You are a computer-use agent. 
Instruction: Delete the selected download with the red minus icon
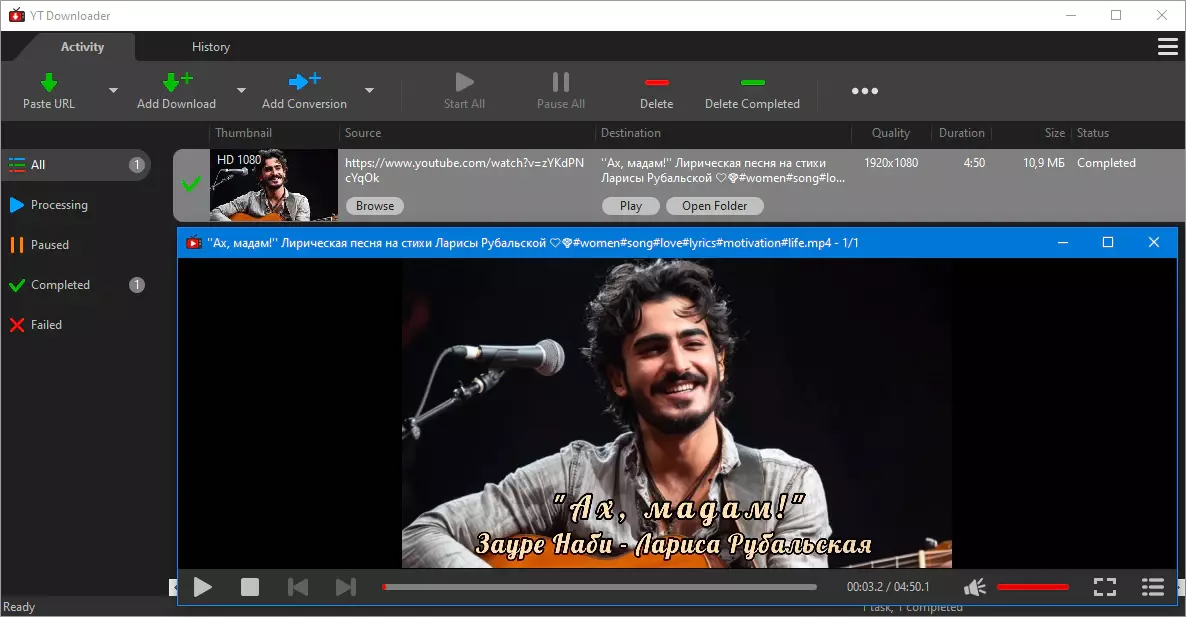click(656, 83)
